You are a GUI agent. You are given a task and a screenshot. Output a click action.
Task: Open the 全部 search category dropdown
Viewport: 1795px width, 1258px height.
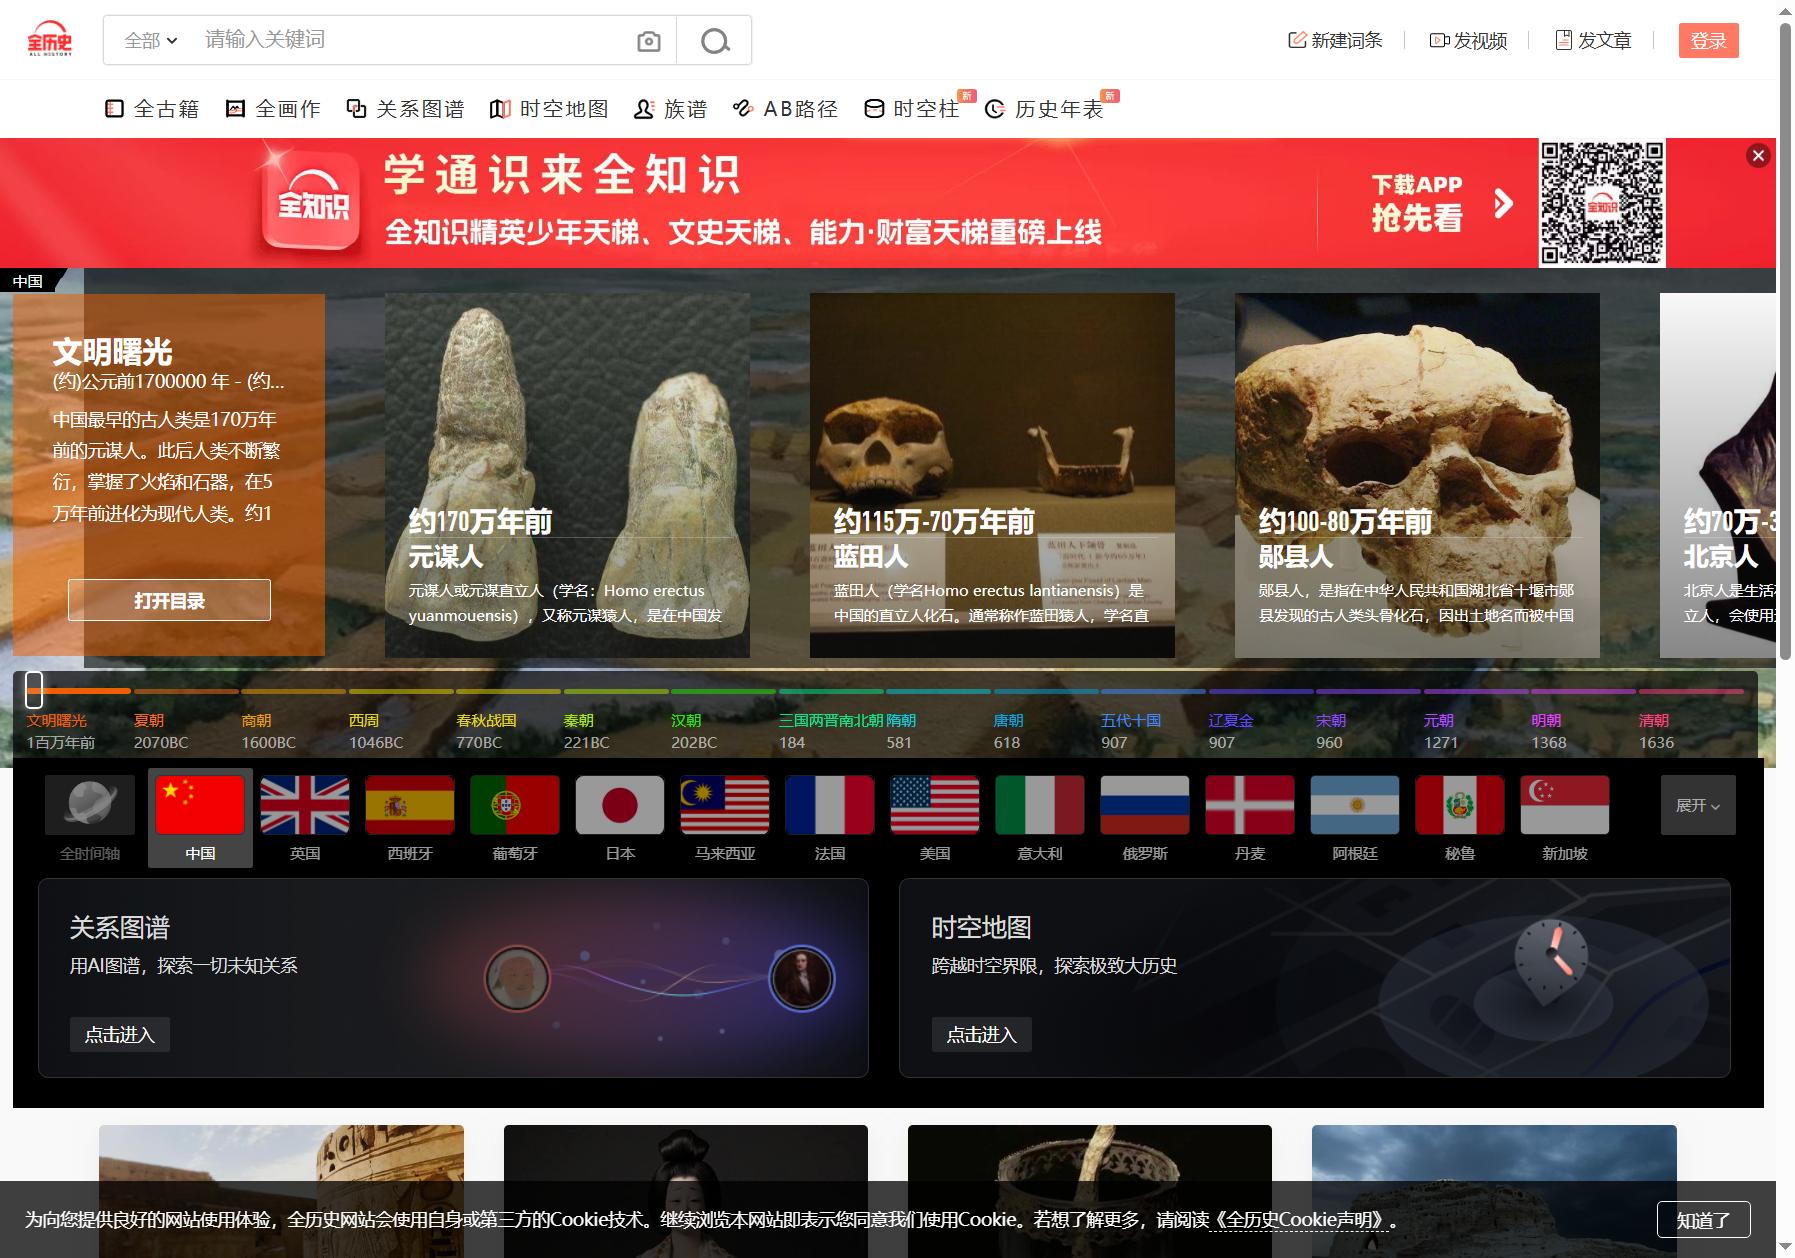151,40
